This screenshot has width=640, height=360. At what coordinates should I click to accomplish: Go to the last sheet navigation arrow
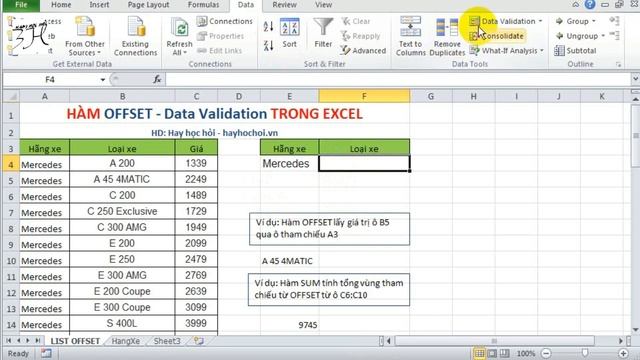[x=38, y=340]
